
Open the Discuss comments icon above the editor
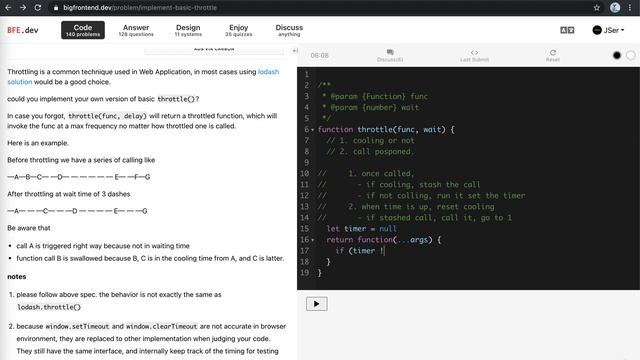pos(390,55)
